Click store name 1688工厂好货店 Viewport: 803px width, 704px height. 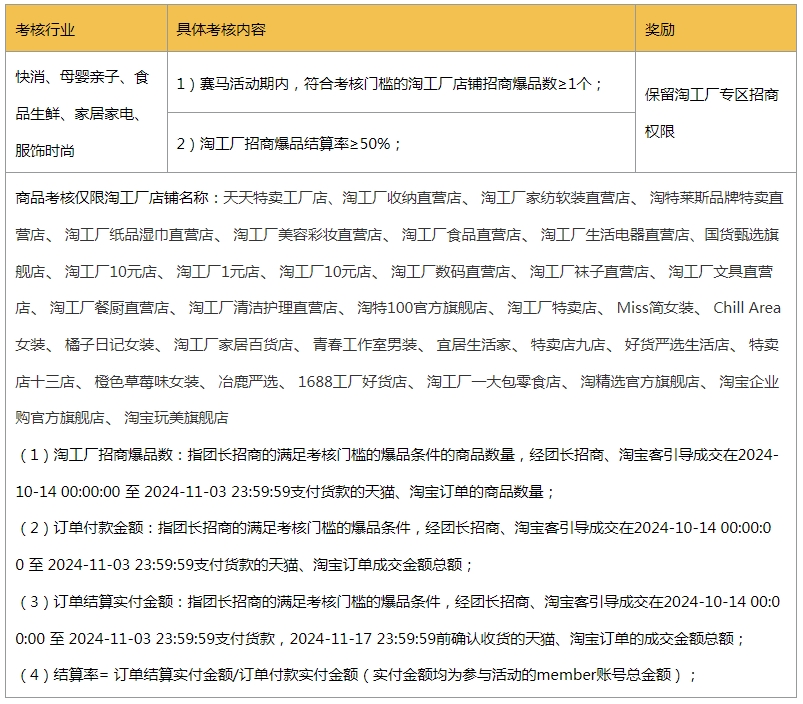[x=353, y=381]
